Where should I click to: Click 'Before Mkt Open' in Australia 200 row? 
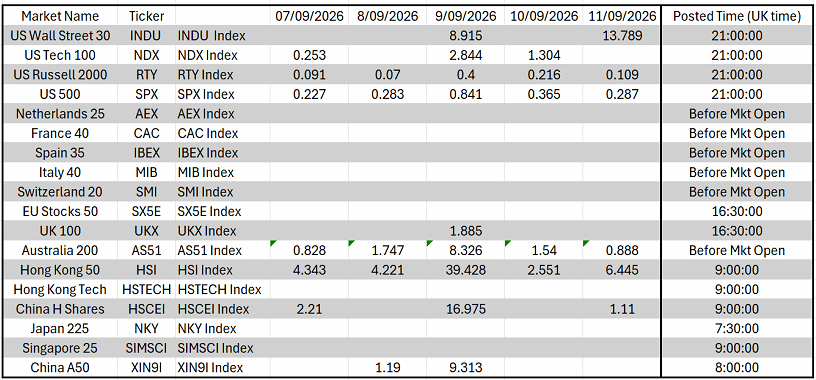point(736,250)
